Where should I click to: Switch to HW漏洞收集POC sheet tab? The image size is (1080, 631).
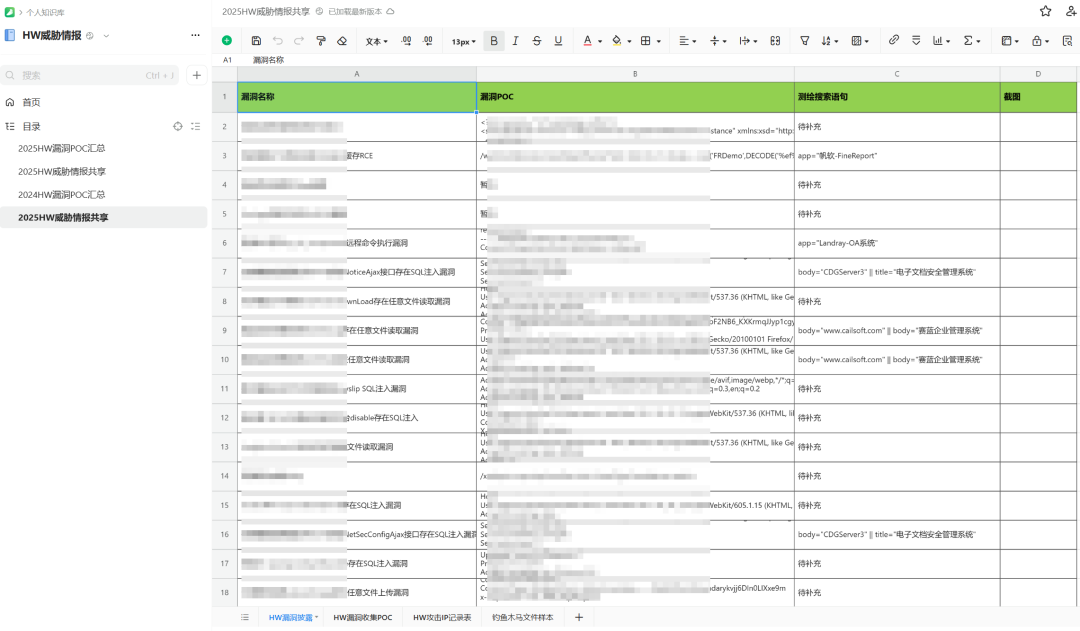[362, 617]
